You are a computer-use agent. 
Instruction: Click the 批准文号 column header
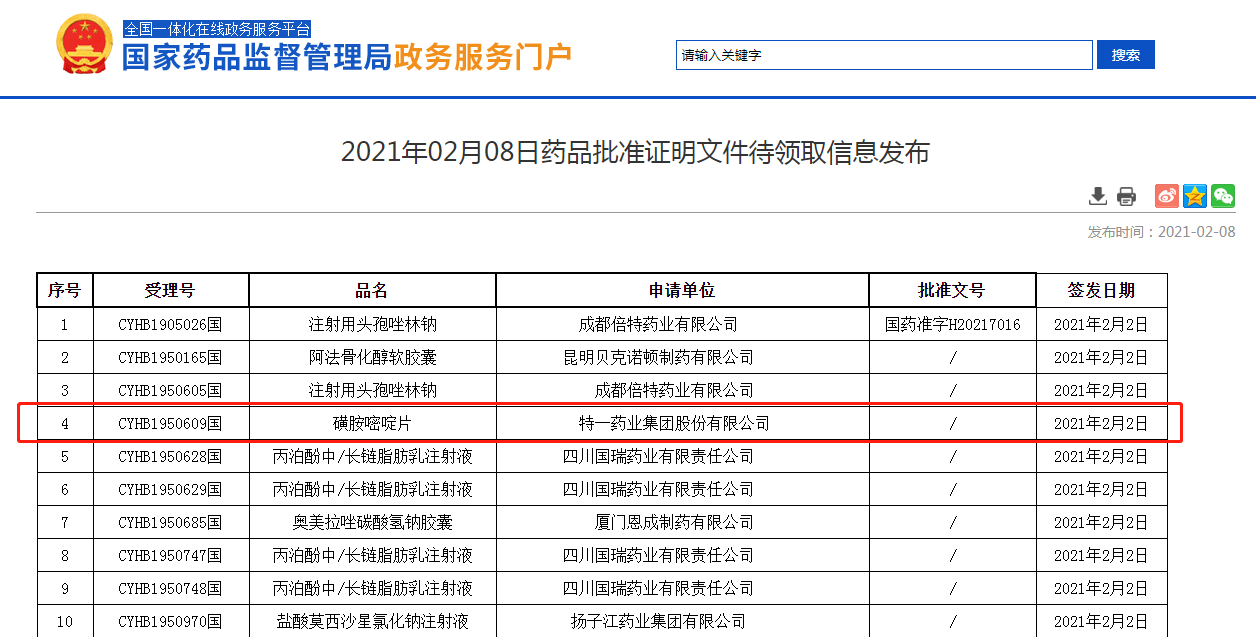[x=952, y=290]
